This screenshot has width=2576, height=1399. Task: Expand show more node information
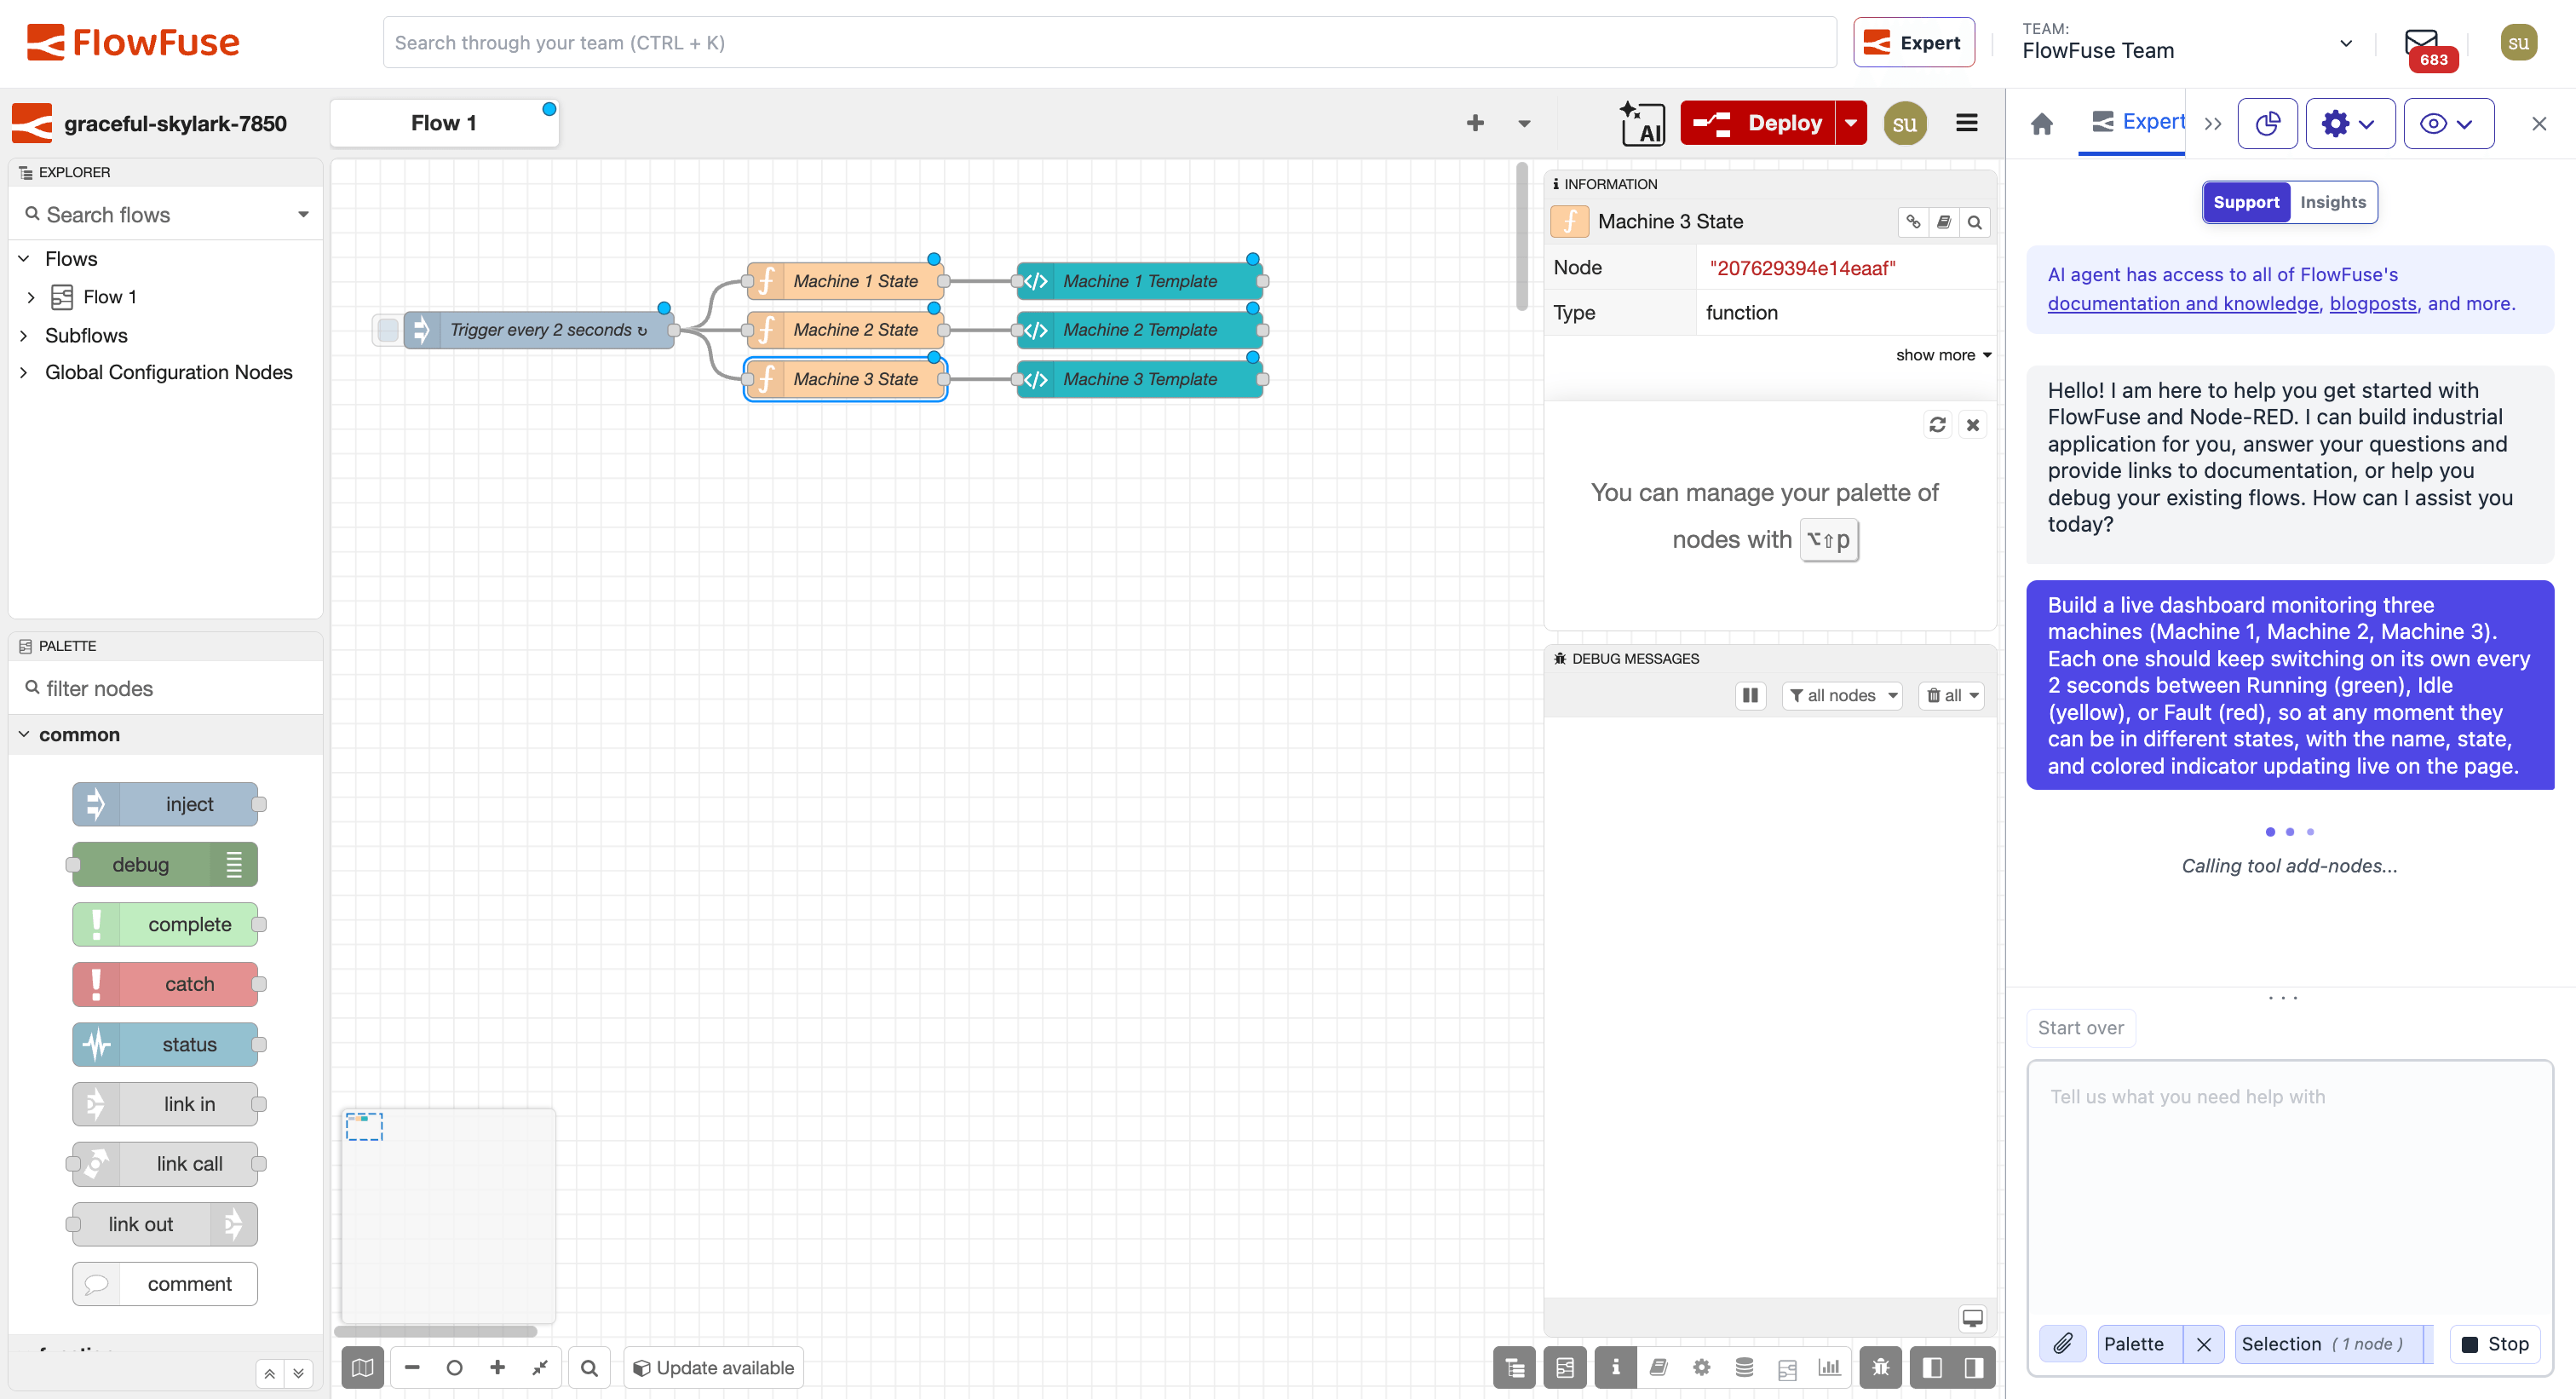click(1943, 355)
